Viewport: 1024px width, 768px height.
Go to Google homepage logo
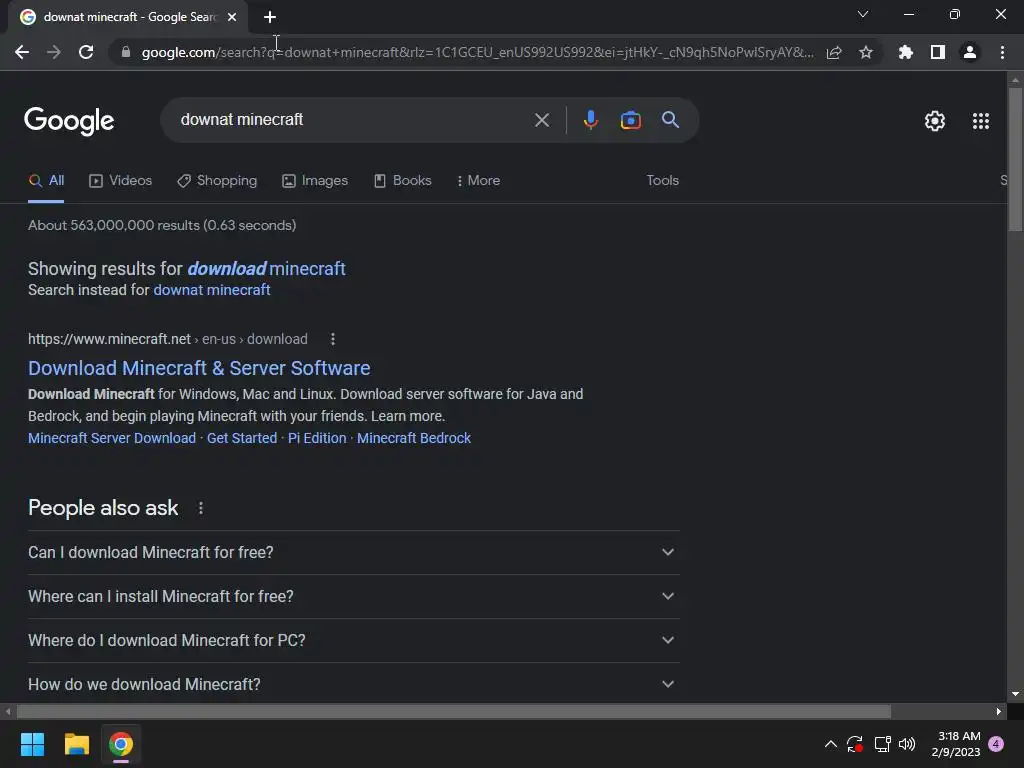click(x=69, y=121)
